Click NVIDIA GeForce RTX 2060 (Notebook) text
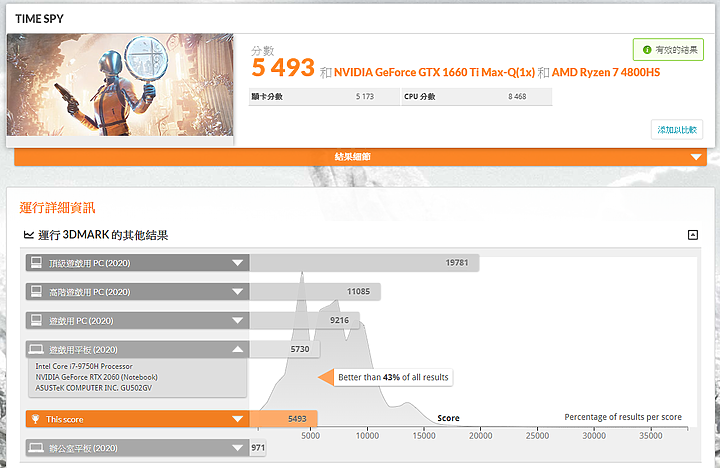This screenshot has height=468, width=720. [96, 377]
